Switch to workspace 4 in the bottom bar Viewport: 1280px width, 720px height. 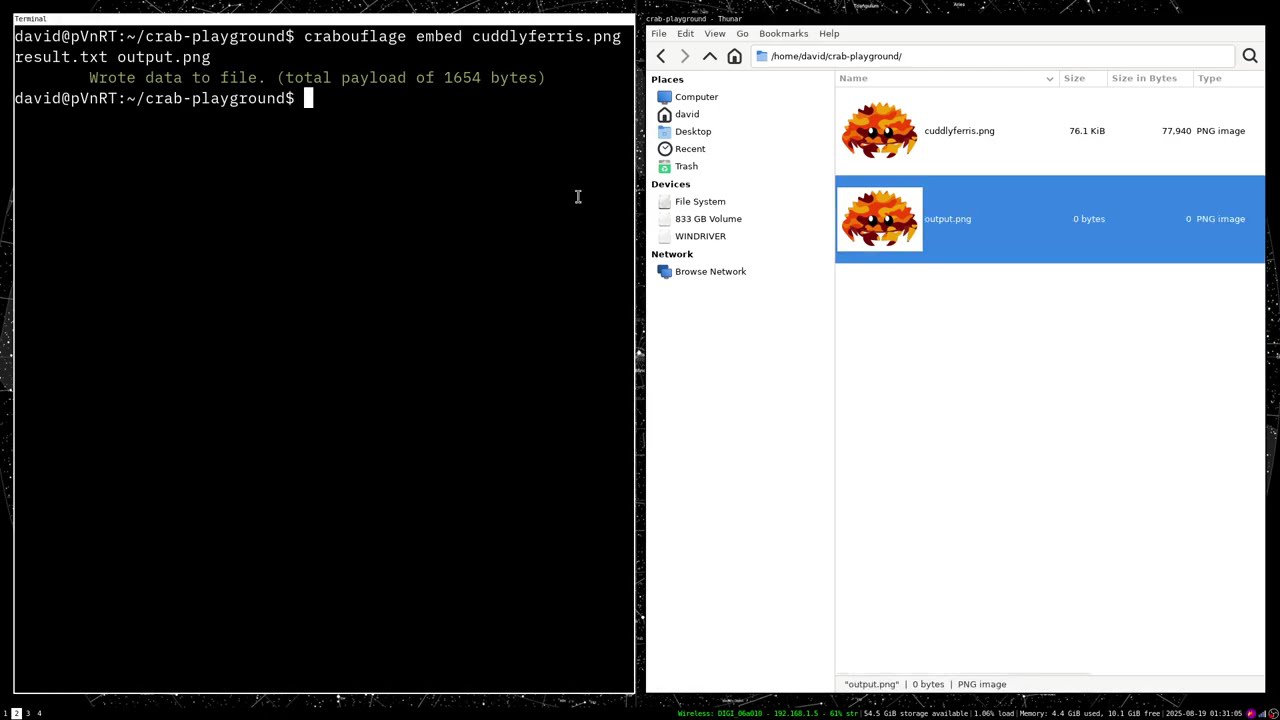(x=39, y=713)
